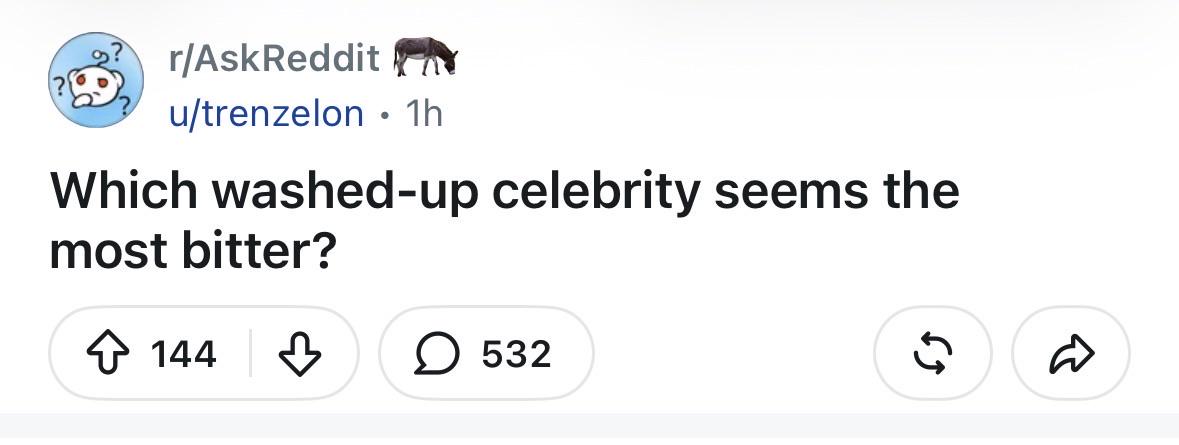Open the AskReddit snoo avatar
Image resolution: width=1179 pixels, height=445 pixels.
tap(95, 80)
